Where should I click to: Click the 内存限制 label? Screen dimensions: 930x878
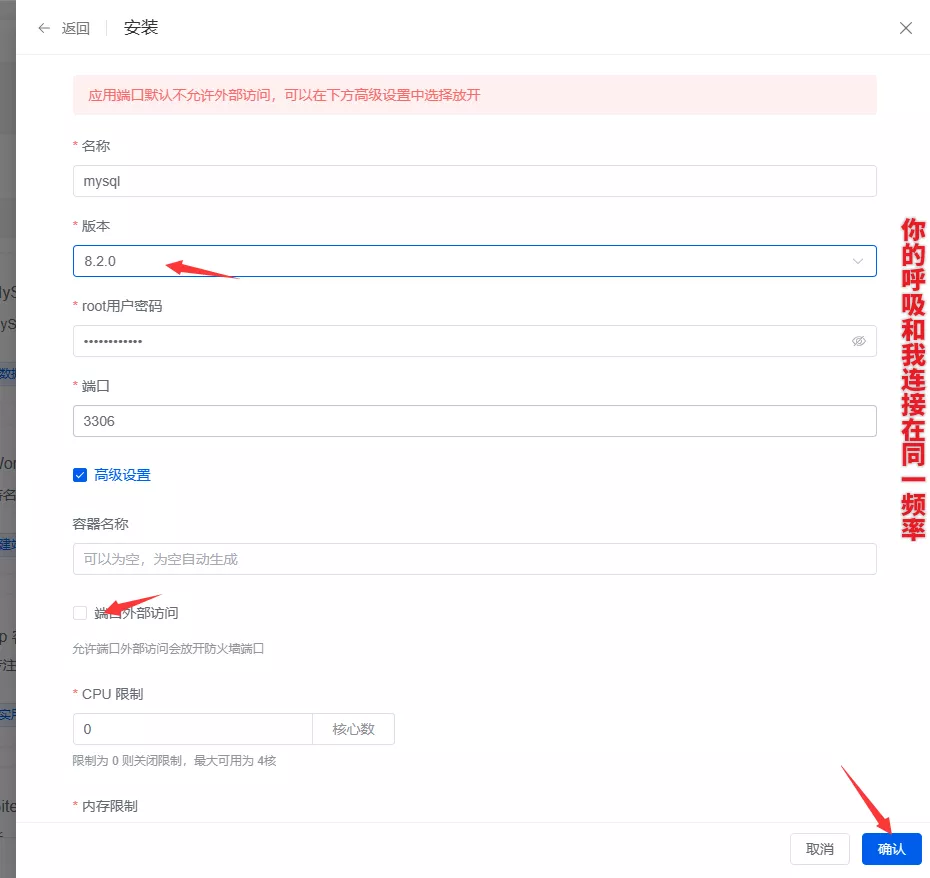tap(109, 806)
